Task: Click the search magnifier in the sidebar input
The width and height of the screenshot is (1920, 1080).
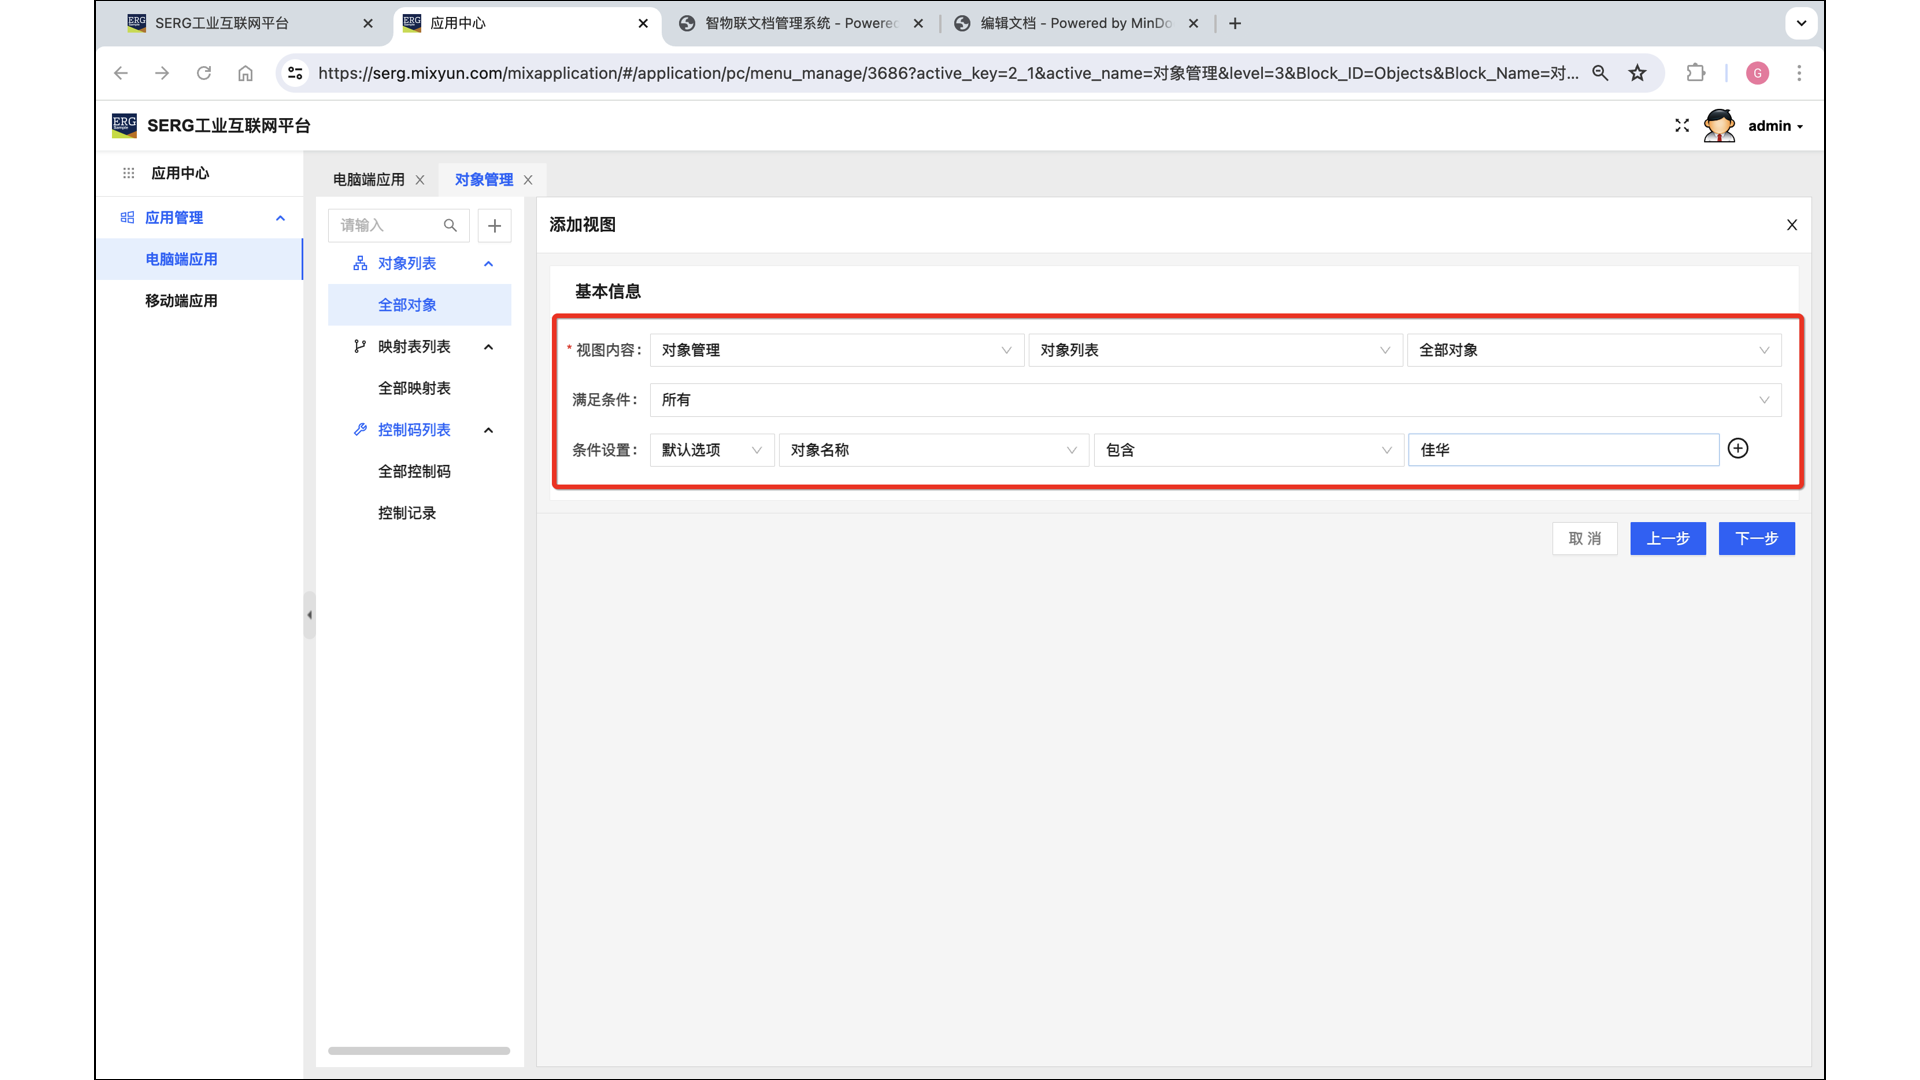Action: (x=450, y=226)
